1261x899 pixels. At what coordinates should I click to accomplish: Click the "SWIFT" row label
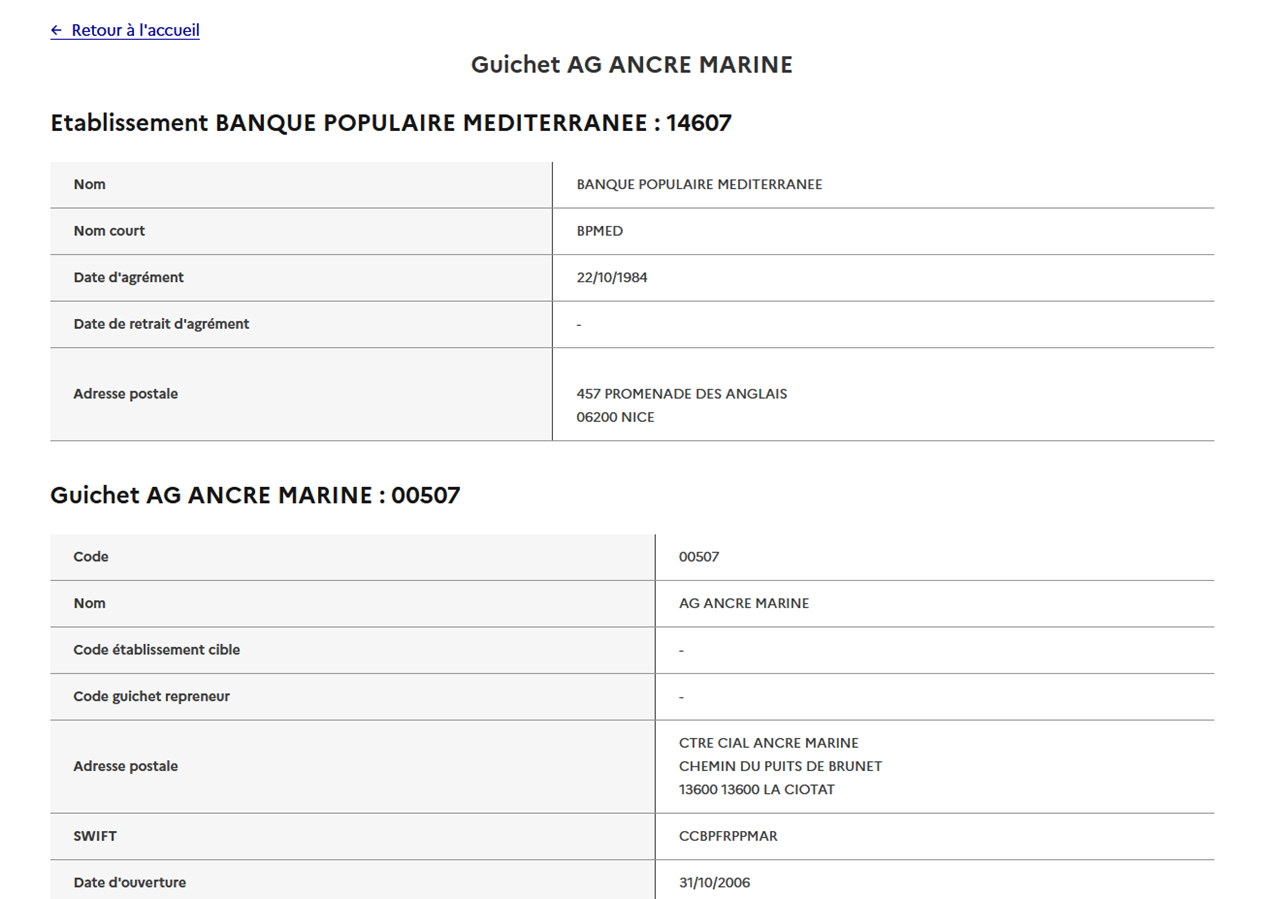click(x=95, y=836)
